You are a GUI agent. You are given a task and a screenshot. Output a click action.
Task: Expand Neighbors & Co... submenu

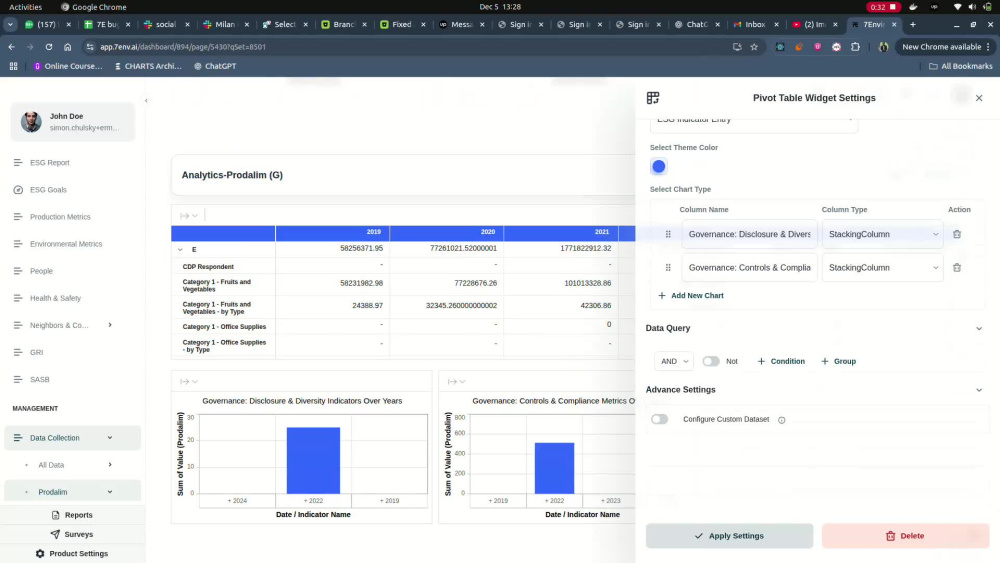(x=110, y=325)
